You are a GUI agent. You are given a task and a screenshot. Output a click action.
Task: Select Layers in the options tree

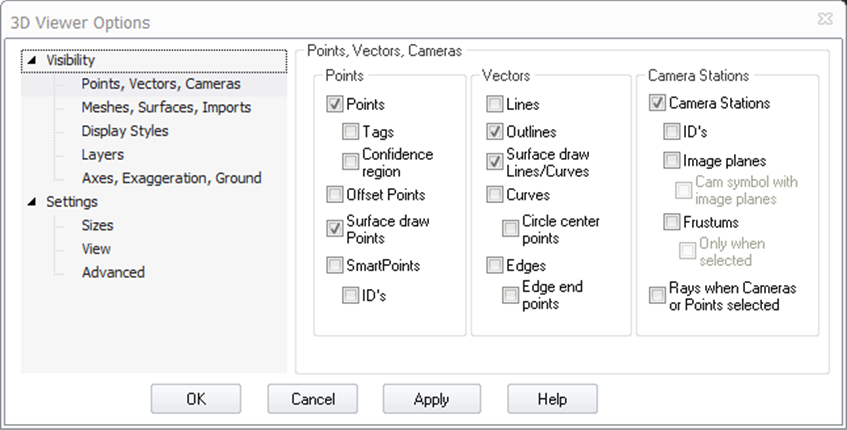(103, 155)
